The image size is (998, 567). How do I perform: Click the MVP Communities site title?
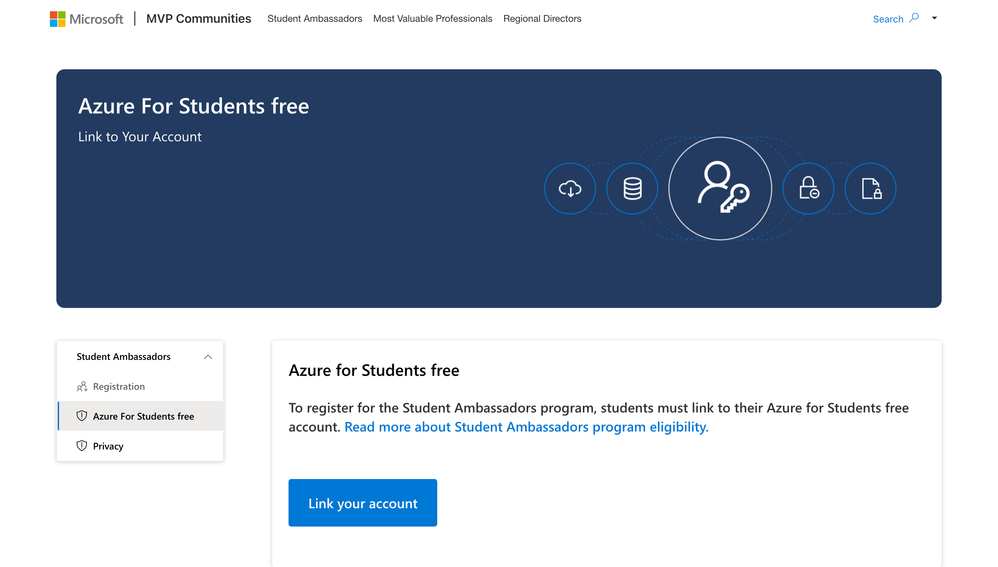(x=199, y=19)
